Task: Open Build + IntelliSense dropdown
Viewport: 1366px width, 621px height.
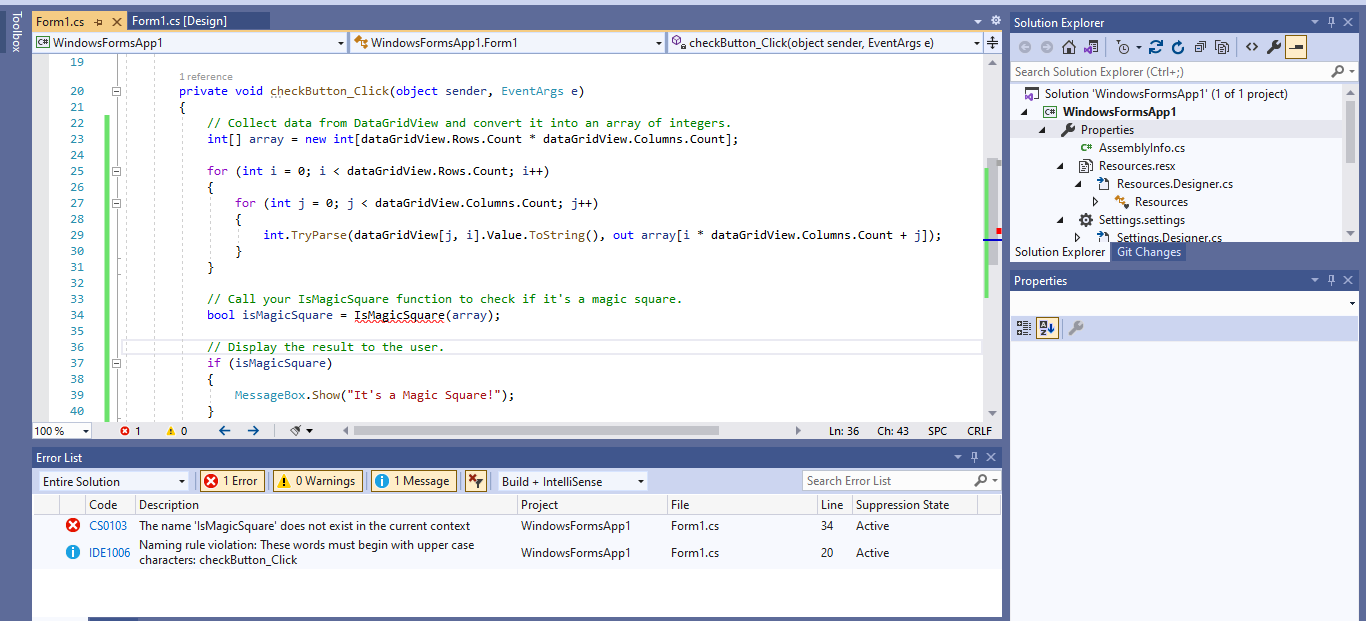Action: pos(640,481)
